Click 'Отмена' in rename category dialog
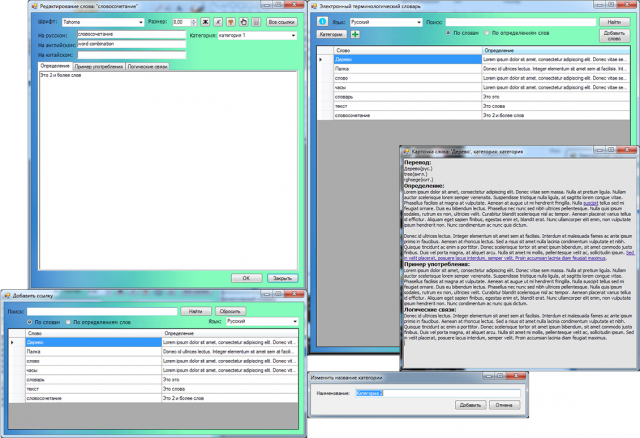The width and height of the screenshot is (640, 438). click(504, 405)
